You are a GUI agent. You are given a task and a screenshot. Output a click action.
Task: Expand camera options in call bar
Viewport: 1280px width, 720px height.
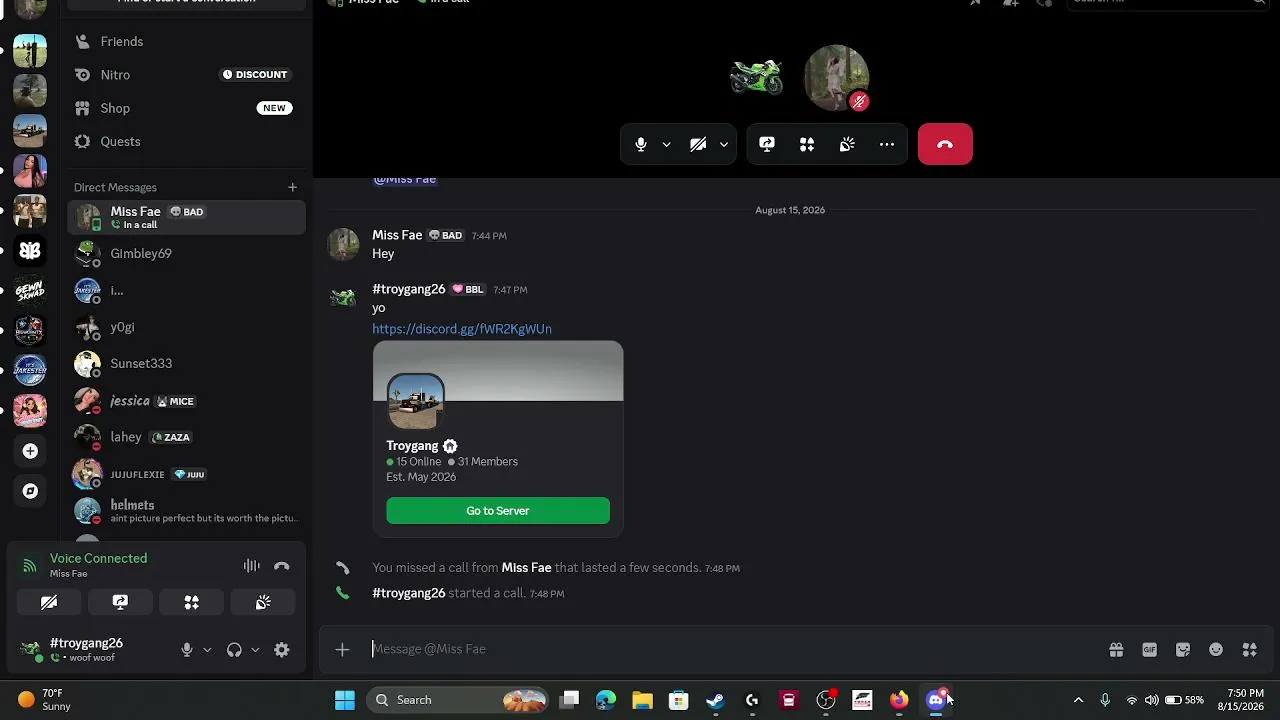tap(723, 144)
